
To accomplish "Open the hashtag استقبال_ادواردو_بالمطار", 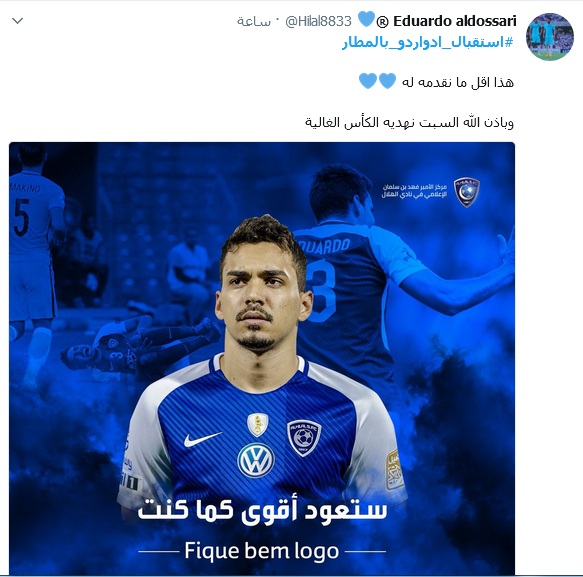I will [428, 42].
